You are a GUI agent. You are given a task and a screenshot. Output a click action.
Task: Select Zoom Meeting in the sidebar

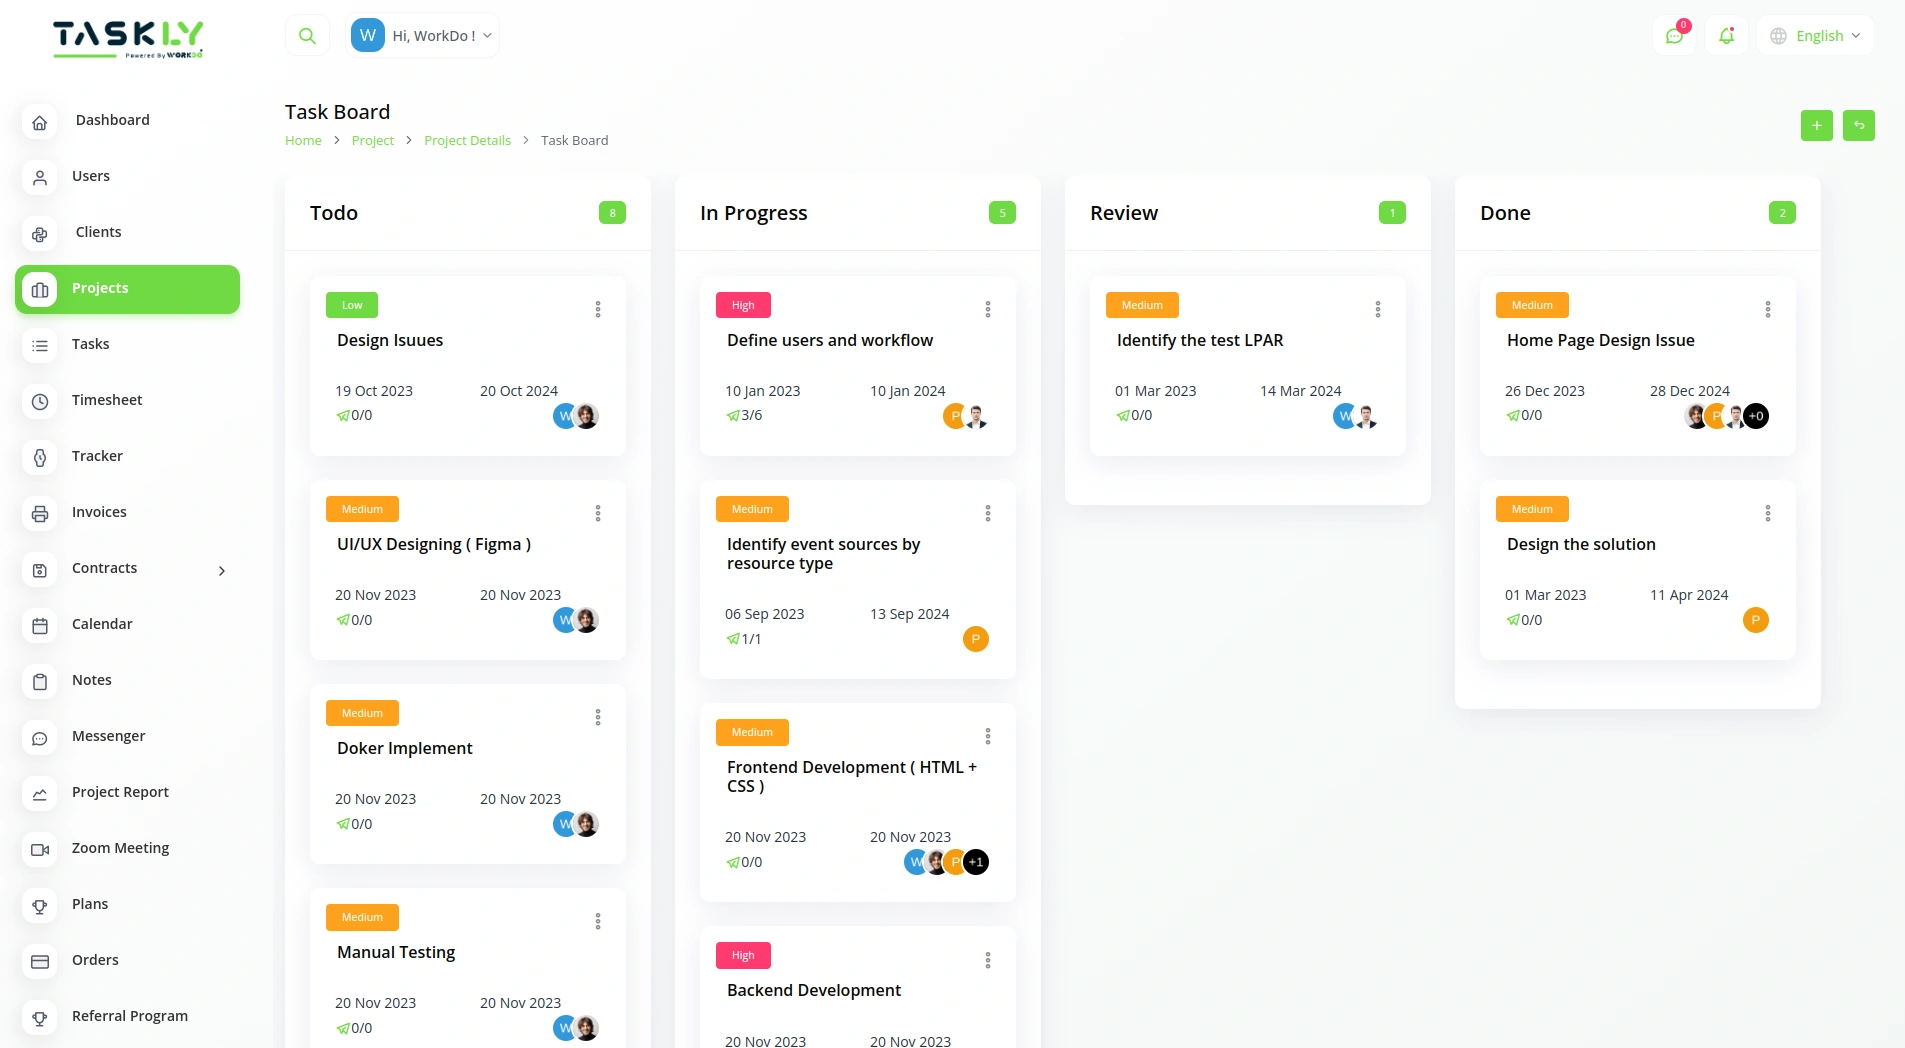click(120, 848)
